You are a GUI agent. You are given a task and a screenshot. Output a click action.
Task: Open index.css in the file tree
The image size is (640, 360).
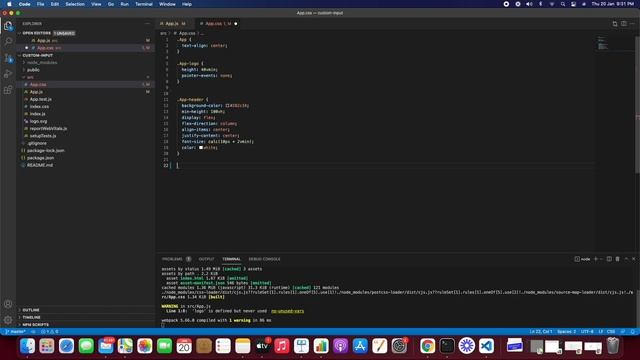click(x=39, y=107)
